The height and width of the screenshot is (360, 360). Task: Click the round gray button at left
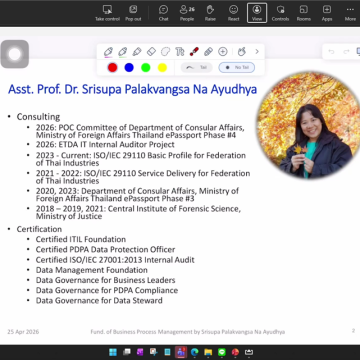(x=15, y=54)
